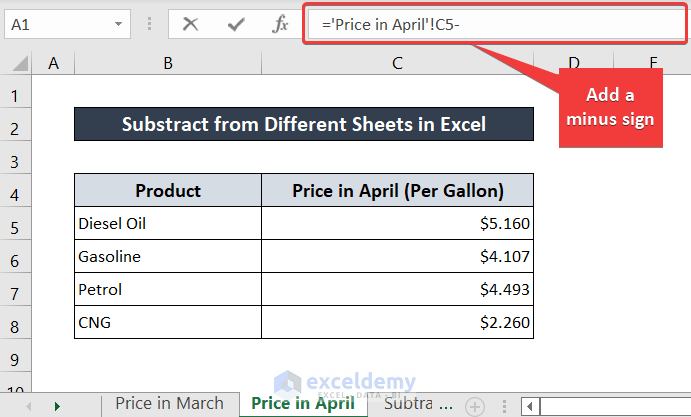Select the Gasoline product cell

[168, 257]
